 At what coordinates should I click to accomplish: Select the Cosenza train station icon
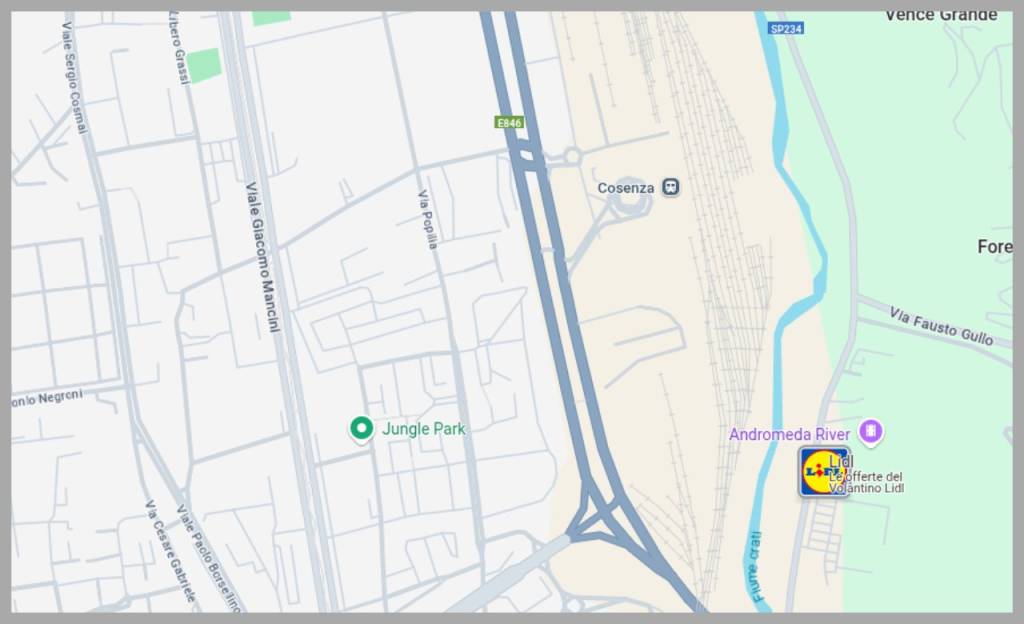click(671, 187)
